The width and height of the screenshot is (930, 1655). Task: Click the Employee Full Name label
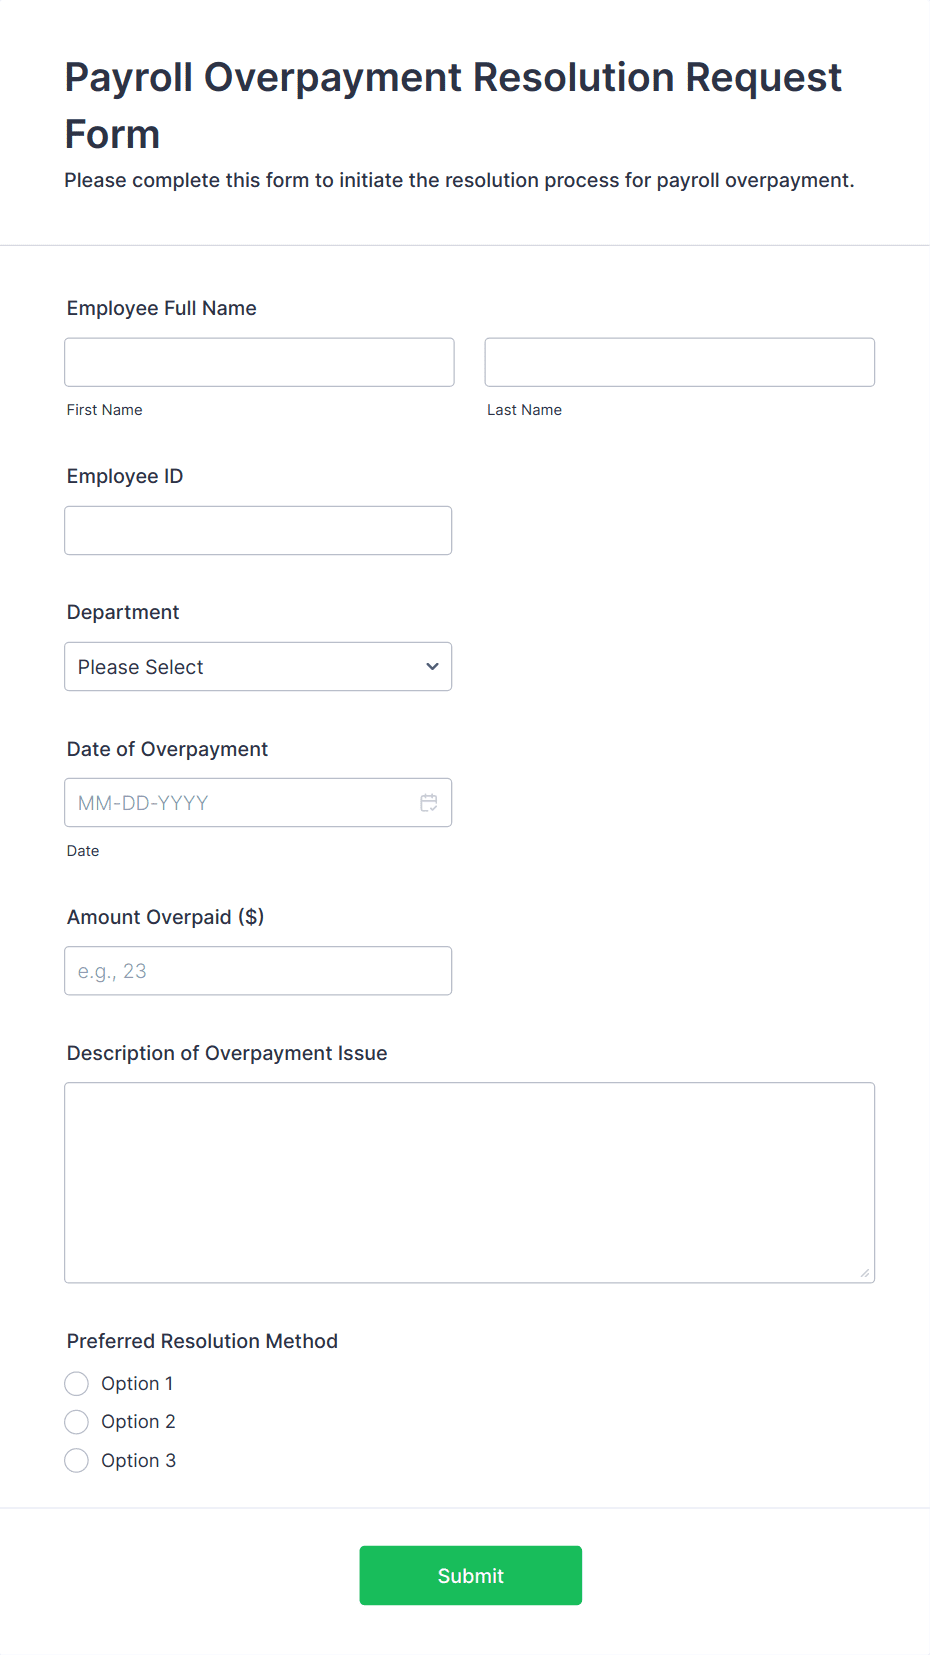pyautogui.click(x=161, y=308)
